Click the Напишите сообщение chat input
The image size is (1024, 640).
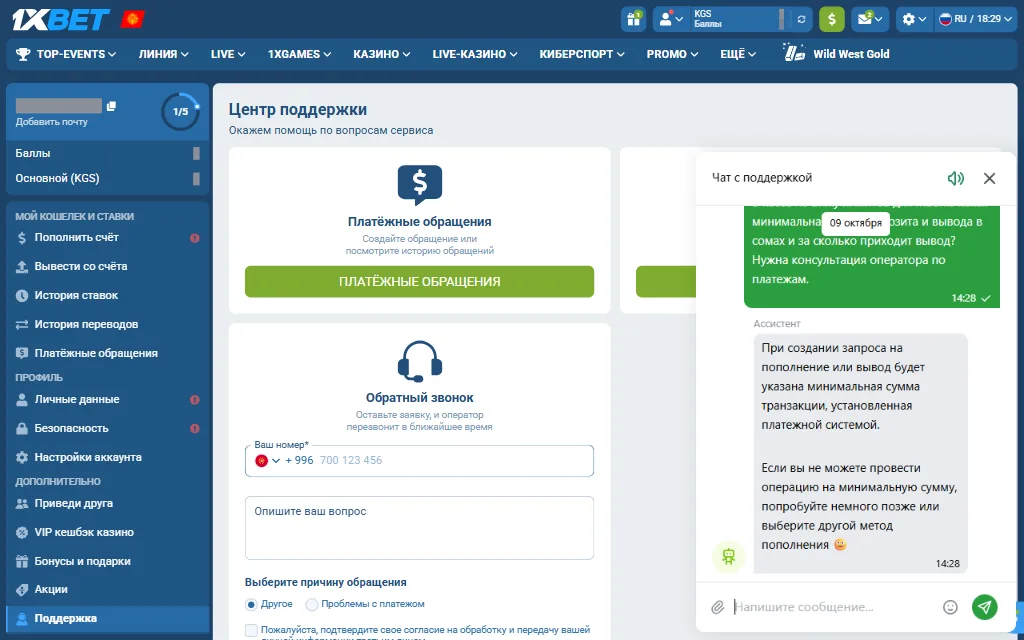click(833, 607)
